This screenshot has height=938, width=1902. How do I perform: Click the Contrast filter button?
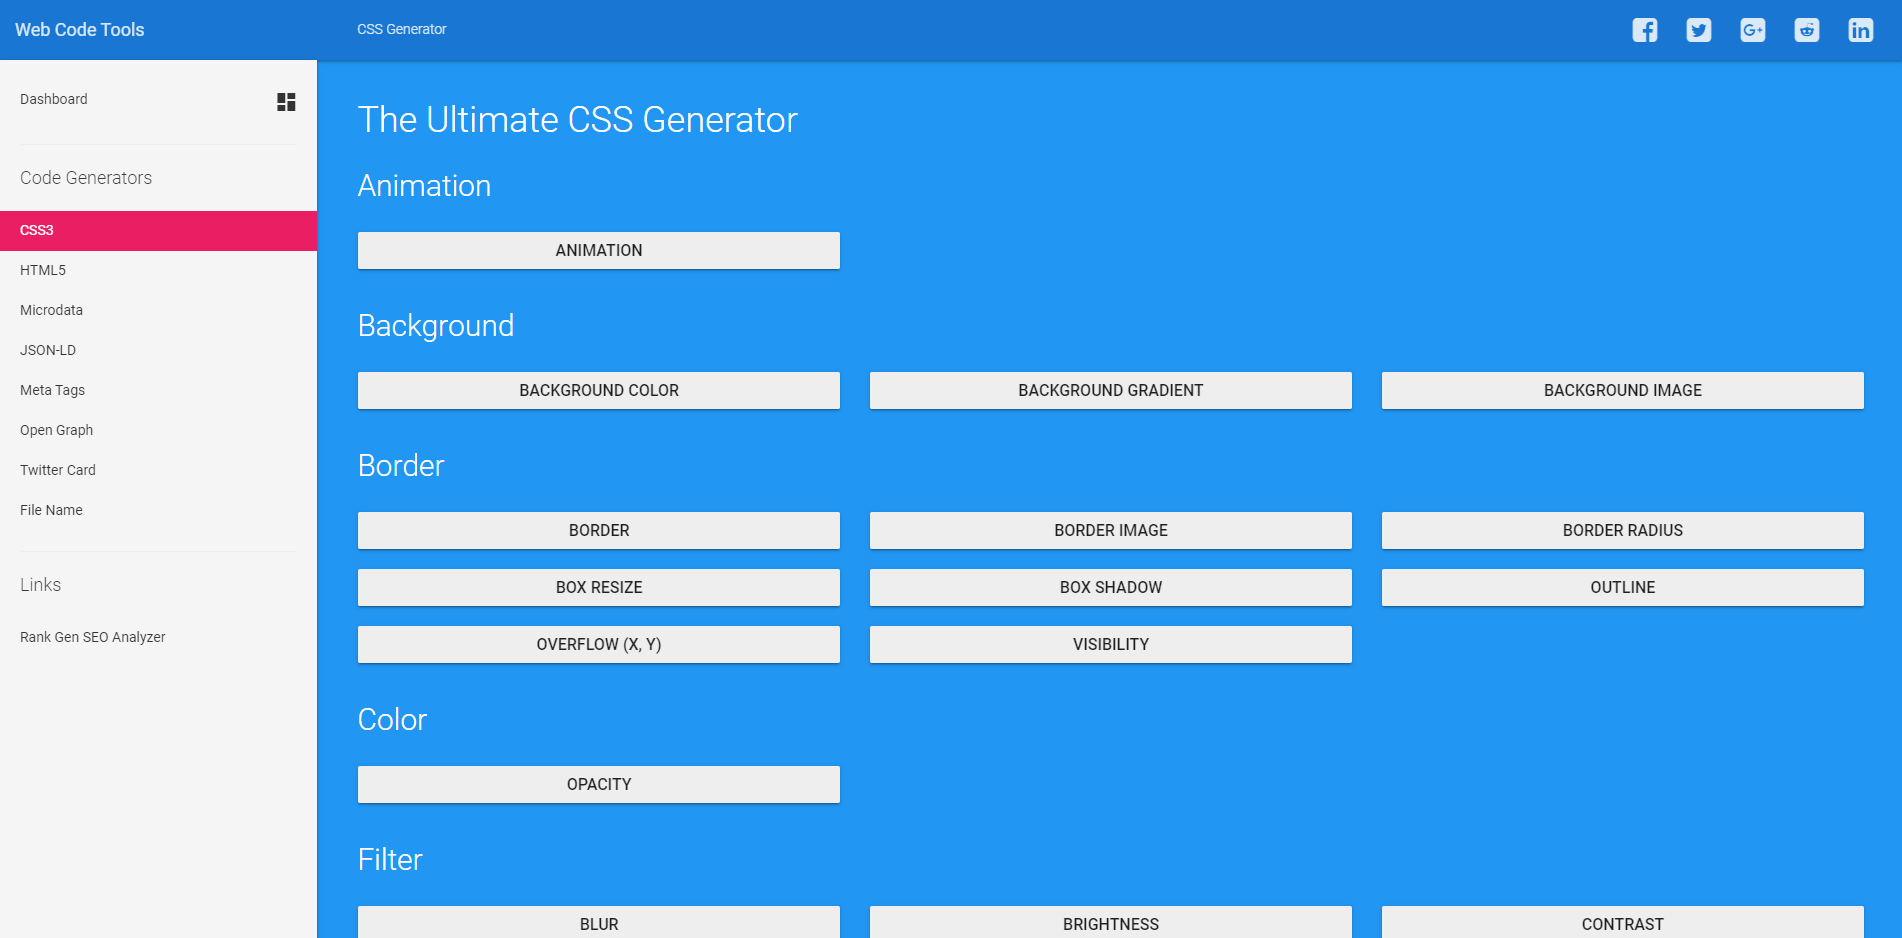coord(1623,922)
